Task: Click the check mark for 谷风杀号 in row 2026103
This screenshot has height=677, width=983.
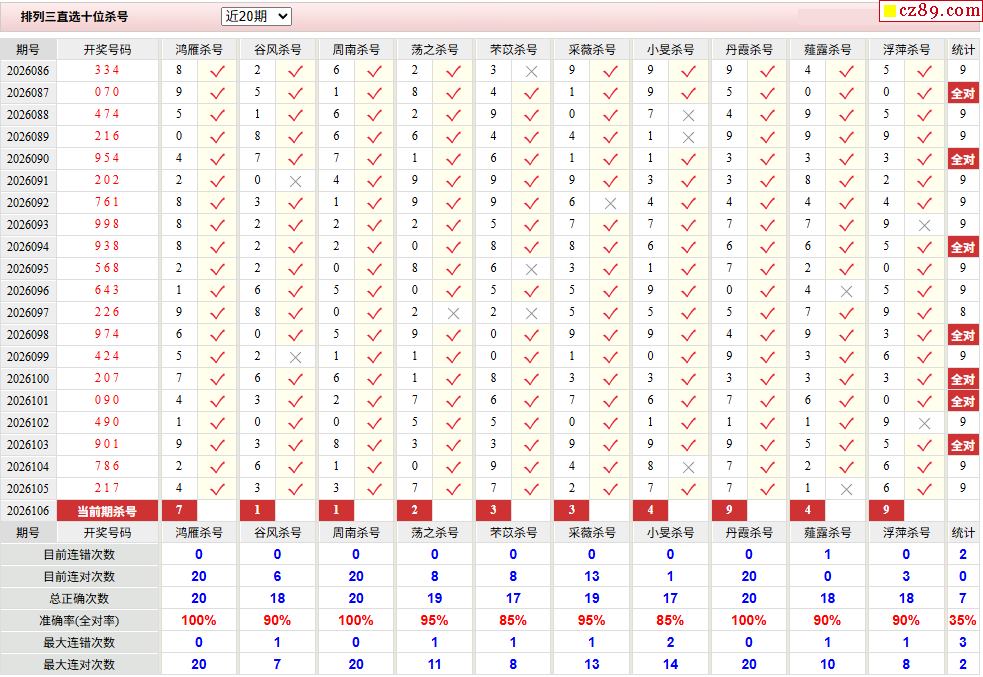Action: pos(295,445)
